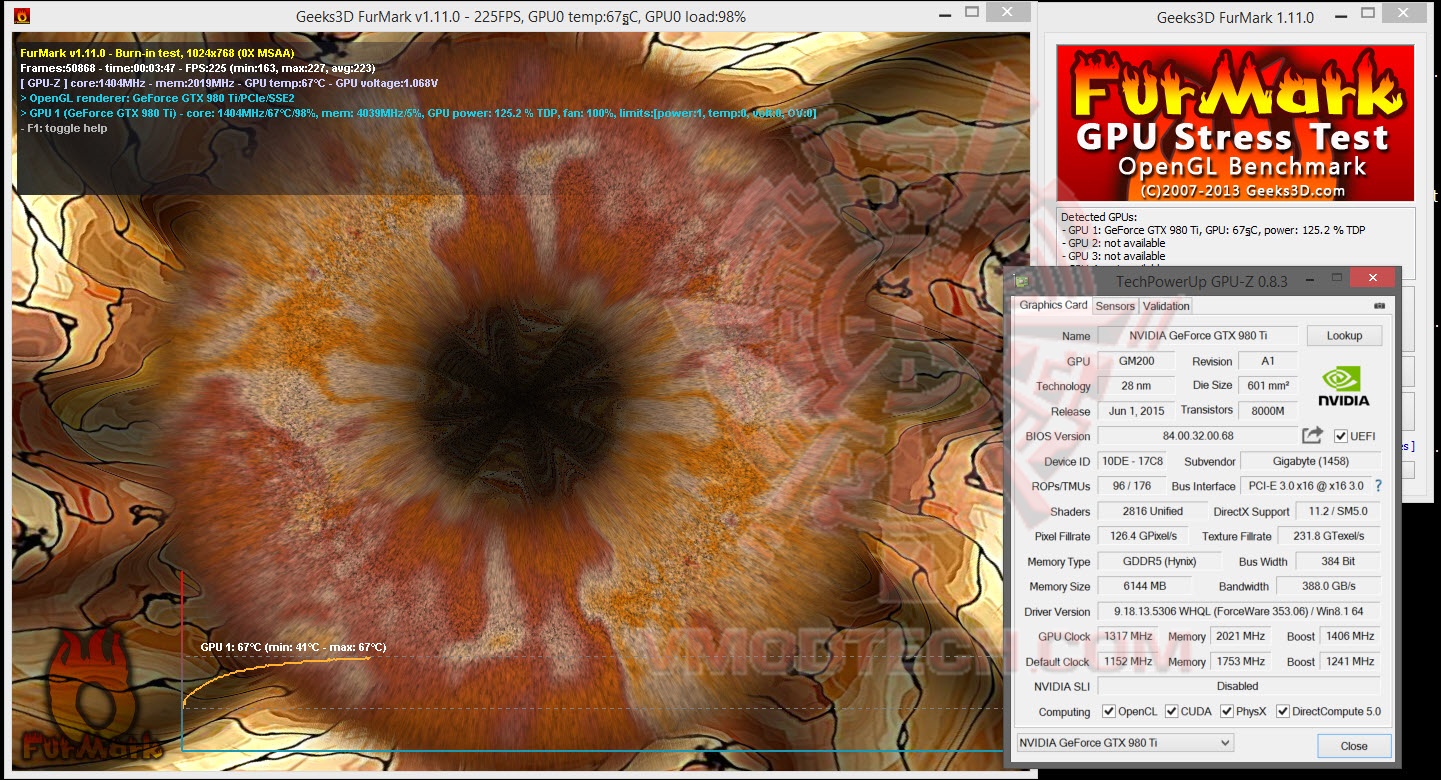
Task: Click the Name field showing NVIDIA GeForce GTX 980 Ti
Action: pyautogui.click(x=1198, y=336)
